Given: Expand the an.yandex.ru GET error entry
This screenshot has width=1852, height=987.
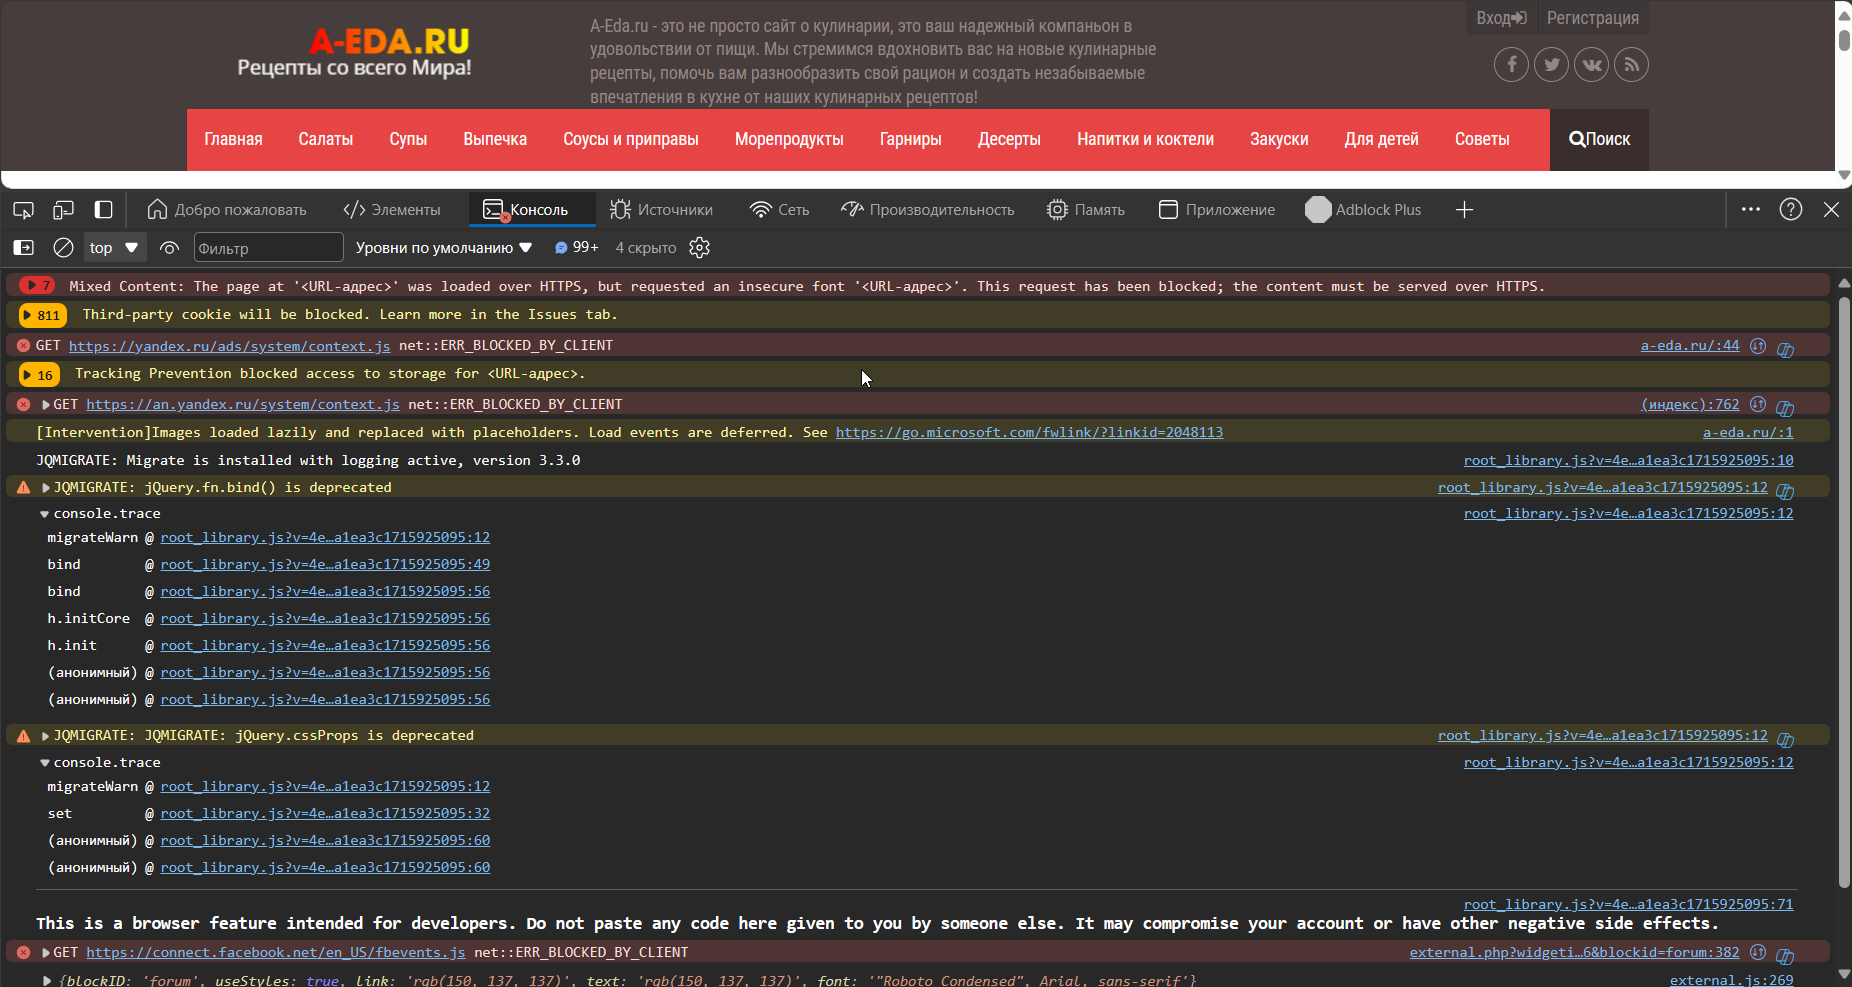Looking at the screenshot, I should click(46, 405).
